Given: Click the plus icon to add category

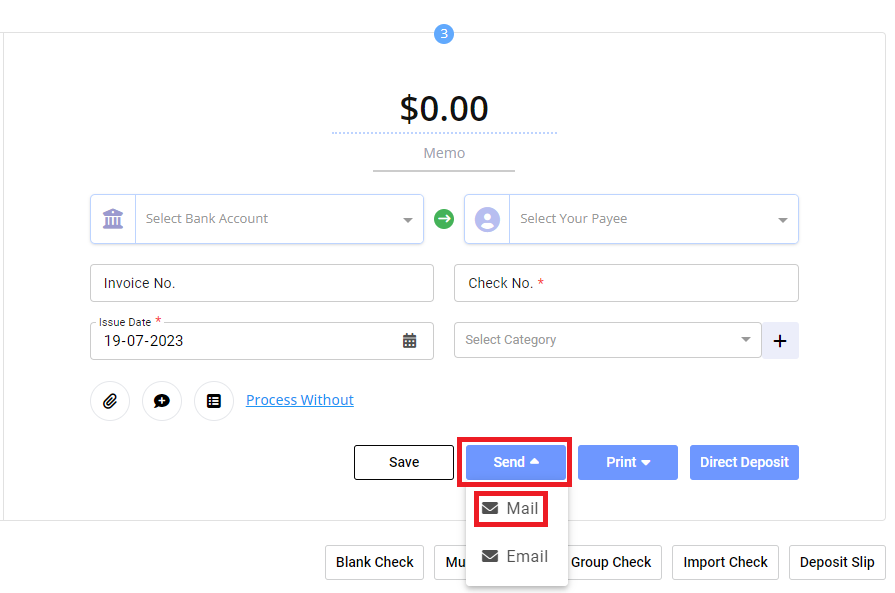Looking at the screenshot, I should 780,341.
